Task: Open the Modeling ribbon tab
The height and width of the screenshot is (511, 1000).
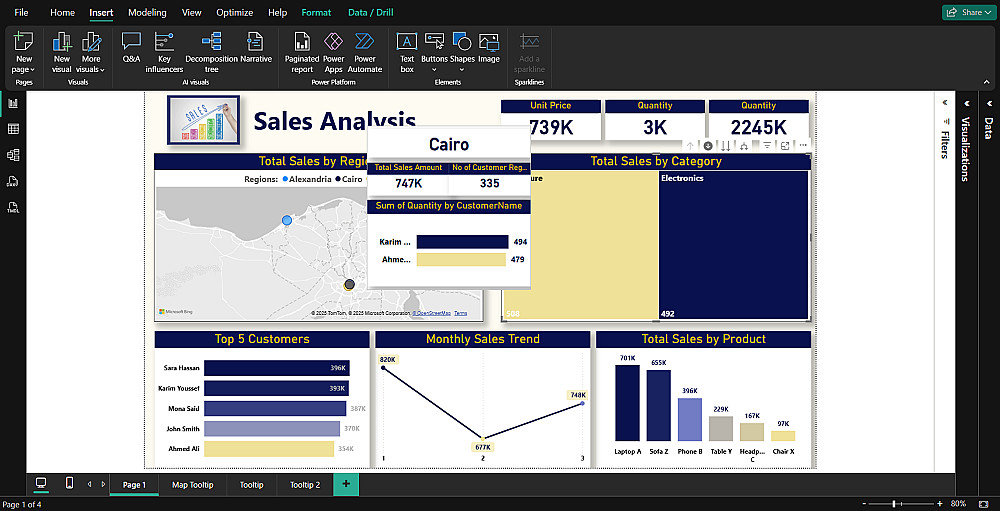Action: coord(147,12)
